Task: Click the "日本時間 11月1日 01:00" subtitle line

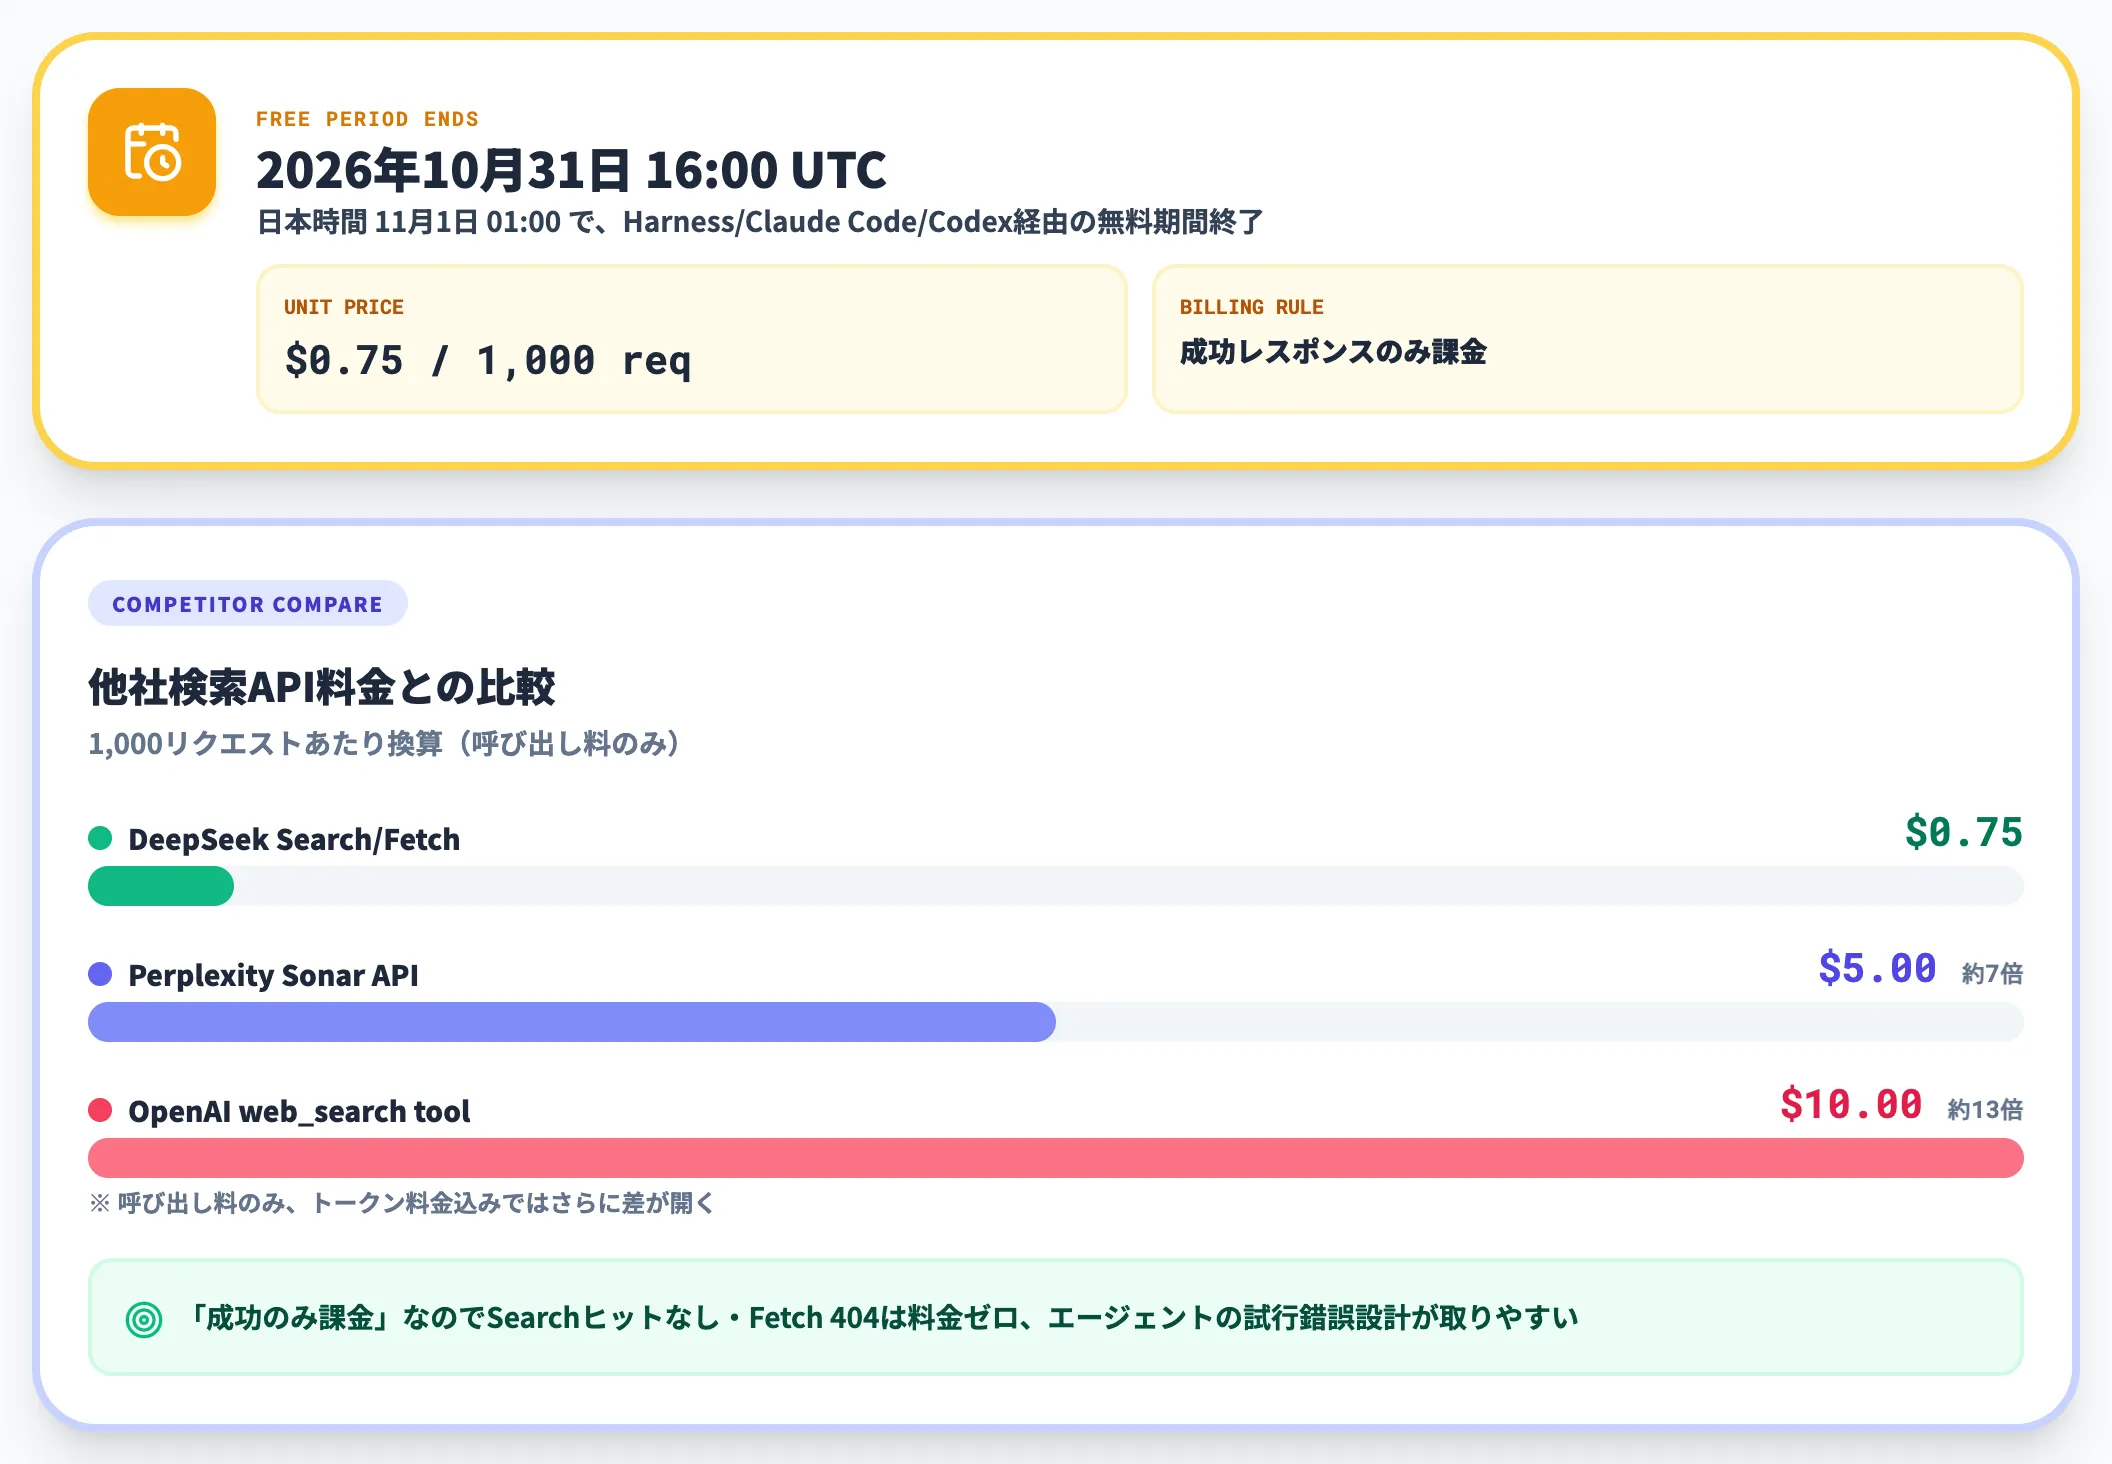Action: pos(760,222)
